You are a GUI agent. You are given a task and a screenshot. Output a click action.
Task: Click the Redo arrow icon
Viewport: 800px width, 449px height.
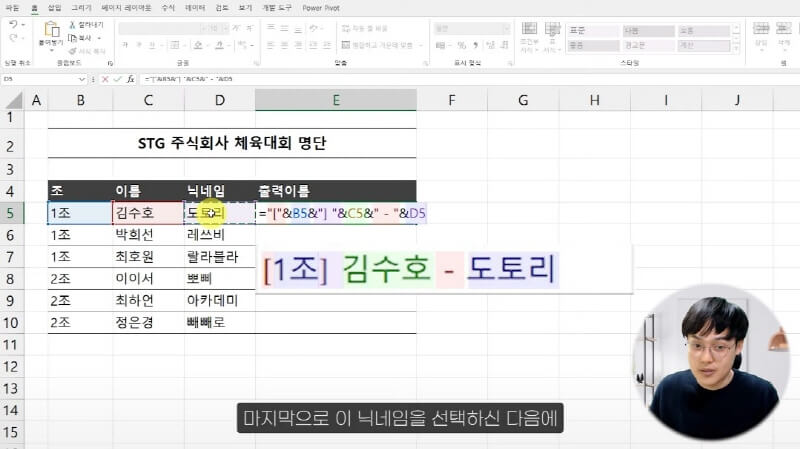(x=13, y=37)
